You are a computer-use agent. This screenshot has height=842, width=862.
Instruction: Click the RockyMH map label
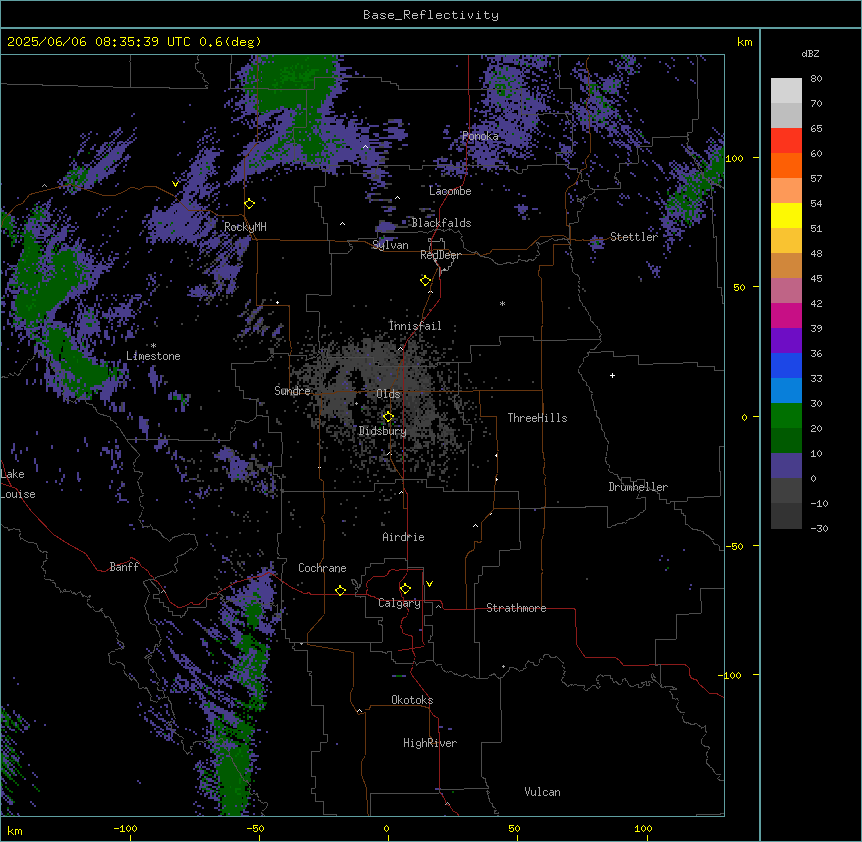click(x=245, y=227)
